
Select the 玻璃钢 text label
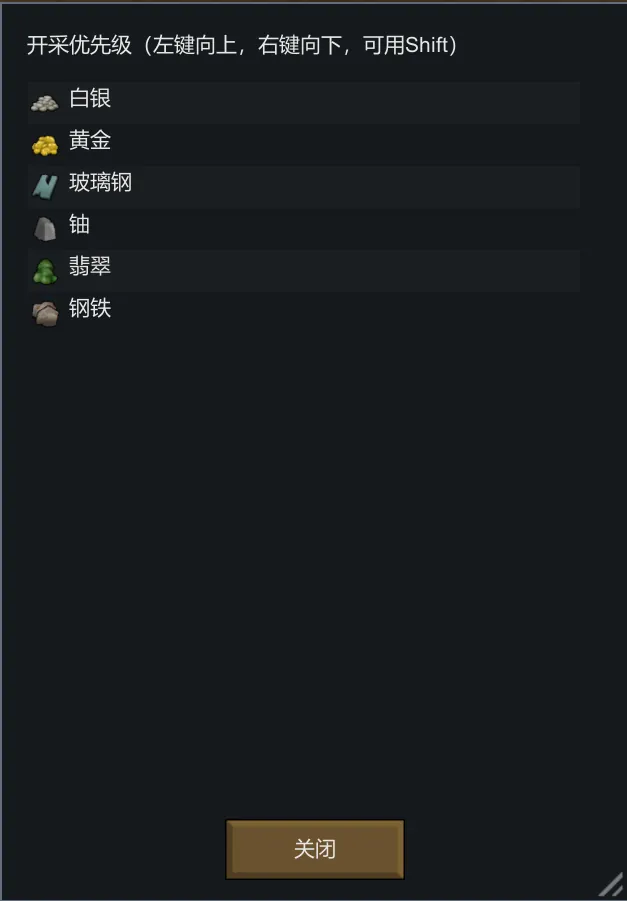tap(100, 183)
